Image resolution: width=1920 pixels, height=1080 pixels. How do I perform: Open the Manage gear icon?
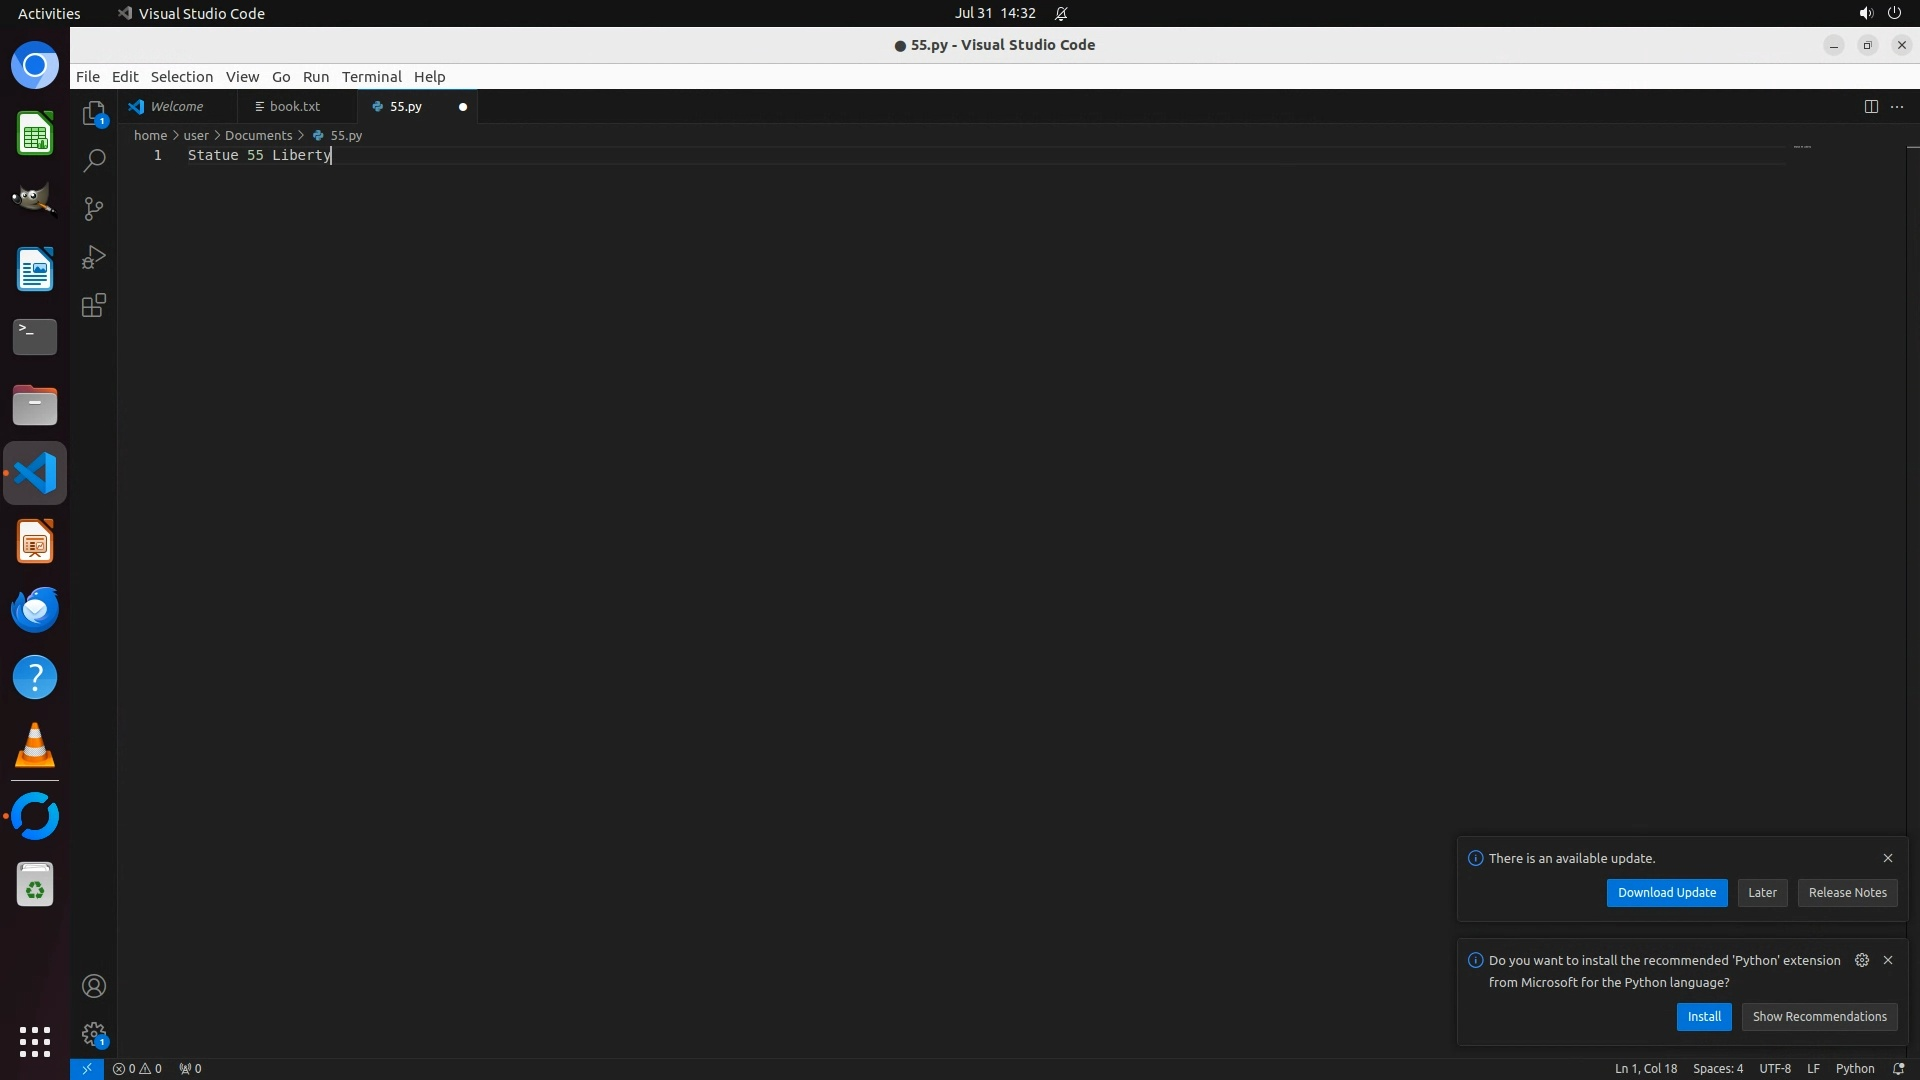tap(94, 1034)
